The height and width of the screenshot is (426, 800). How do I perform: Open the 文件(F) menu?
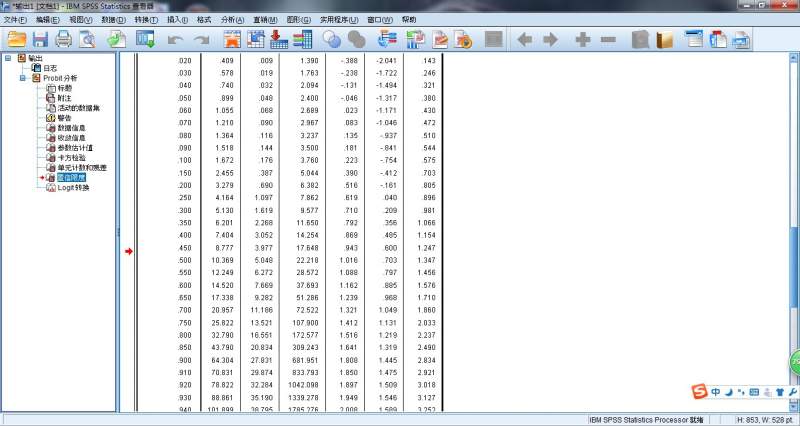pyautogui.click(x=15, y=20)
